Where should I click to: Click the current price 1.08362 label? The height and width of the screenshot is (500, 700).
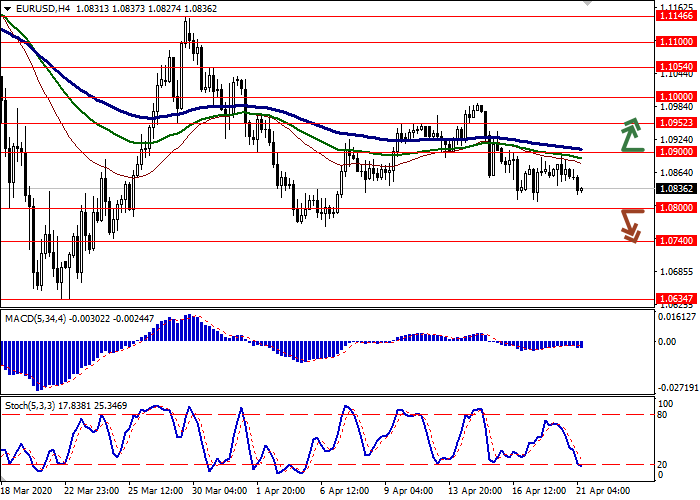pyautogui.click(x=675, y=188)
